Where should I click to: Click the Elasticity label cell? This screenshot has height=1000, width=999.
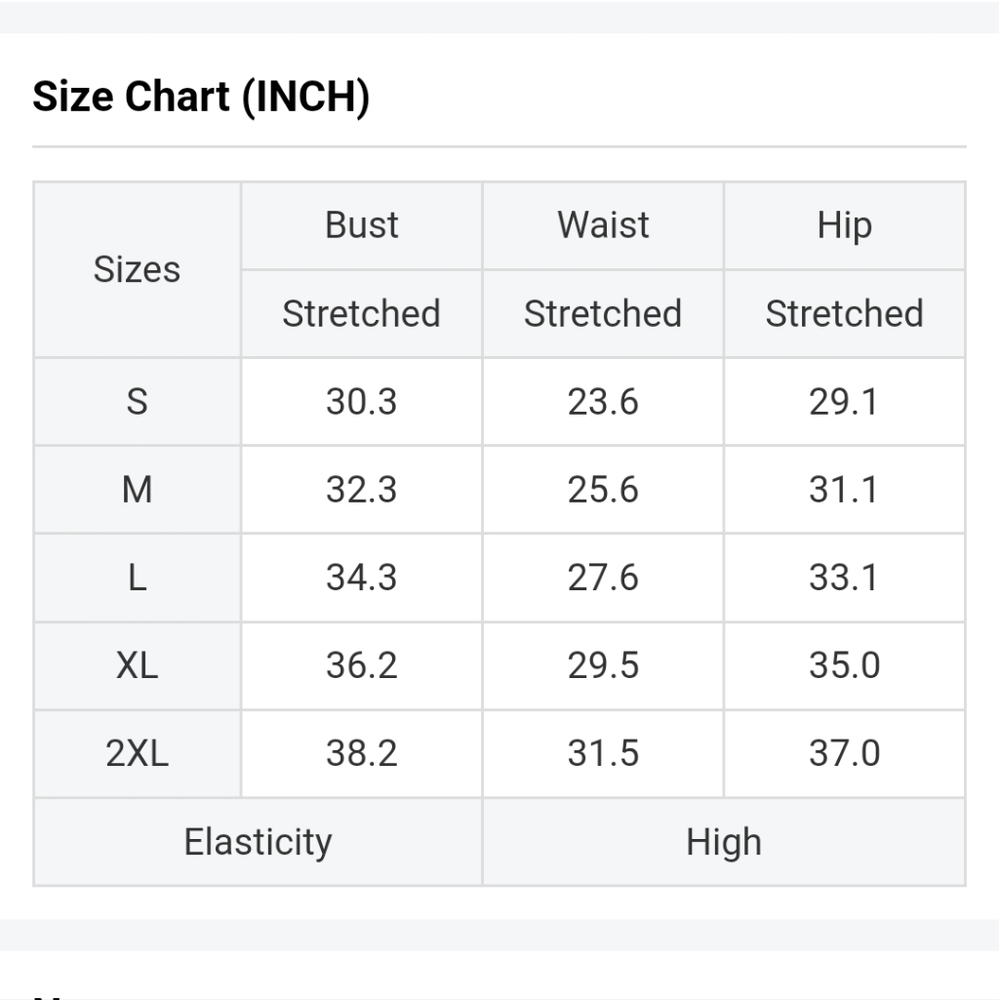[257, 841]
